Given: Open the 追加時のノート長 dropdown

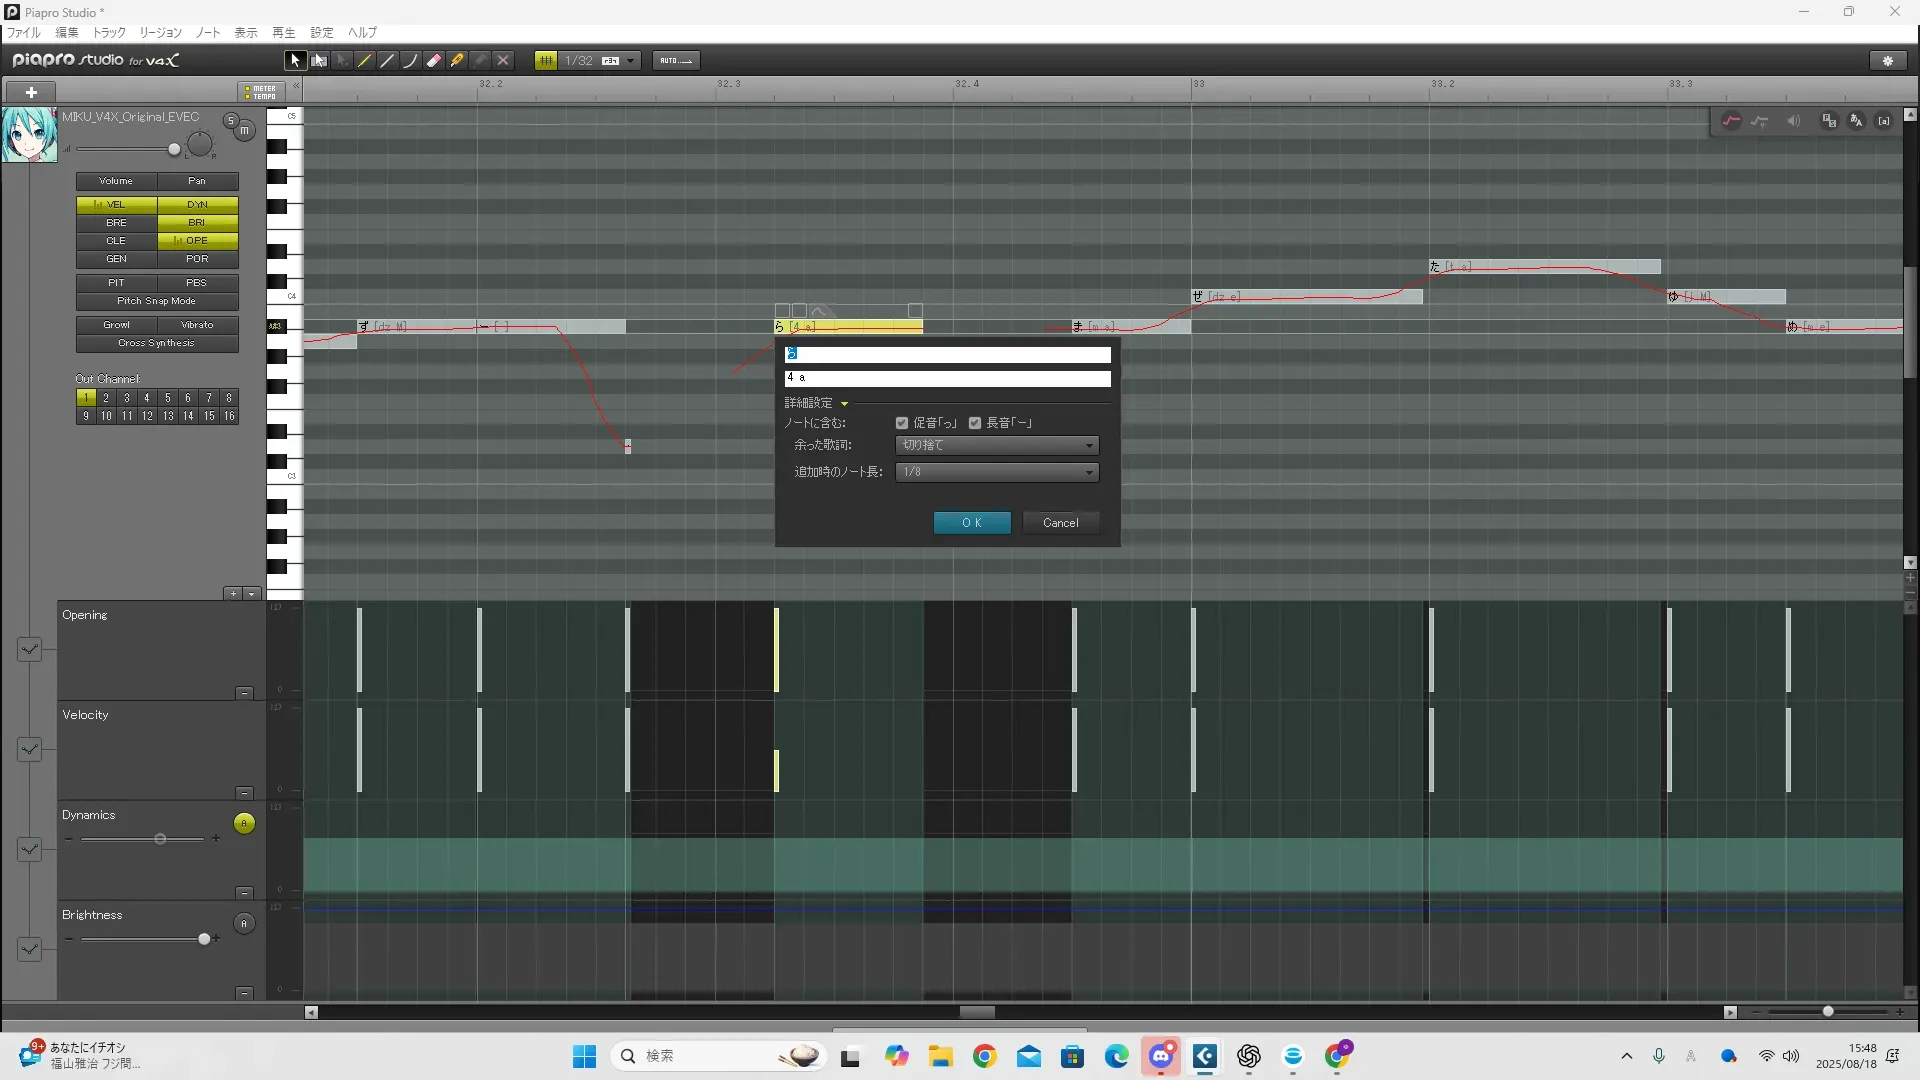Looking at the screenshot, I should pyautogui.click(x=997, y=472).
